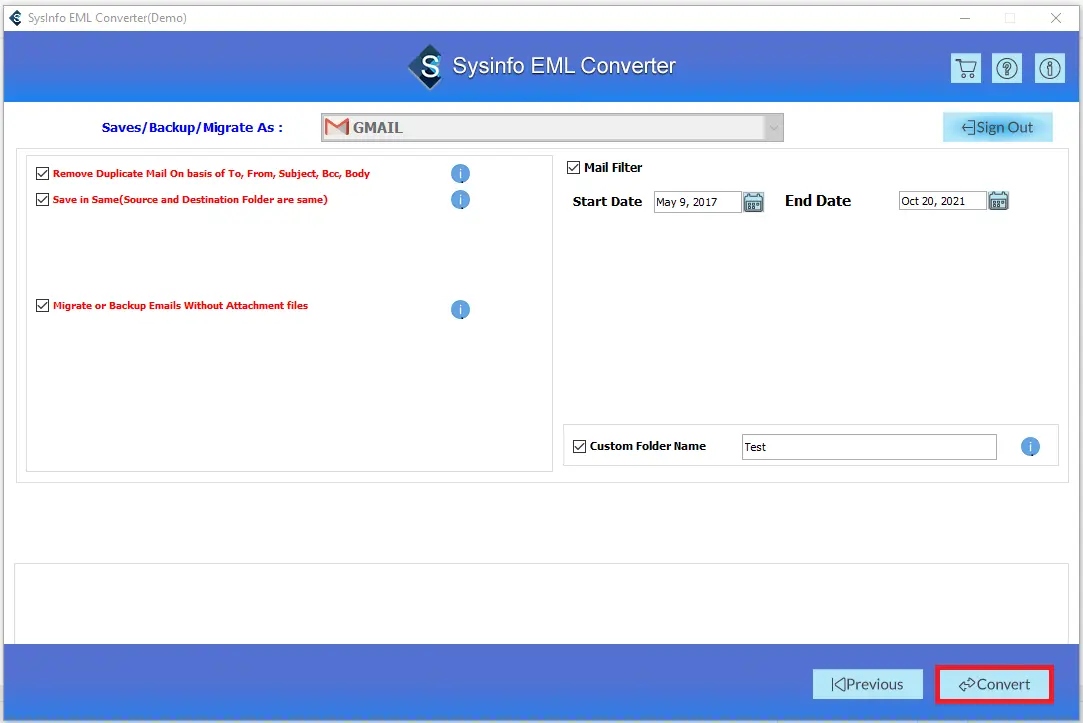Click the Start Date label

pos(607,202)
